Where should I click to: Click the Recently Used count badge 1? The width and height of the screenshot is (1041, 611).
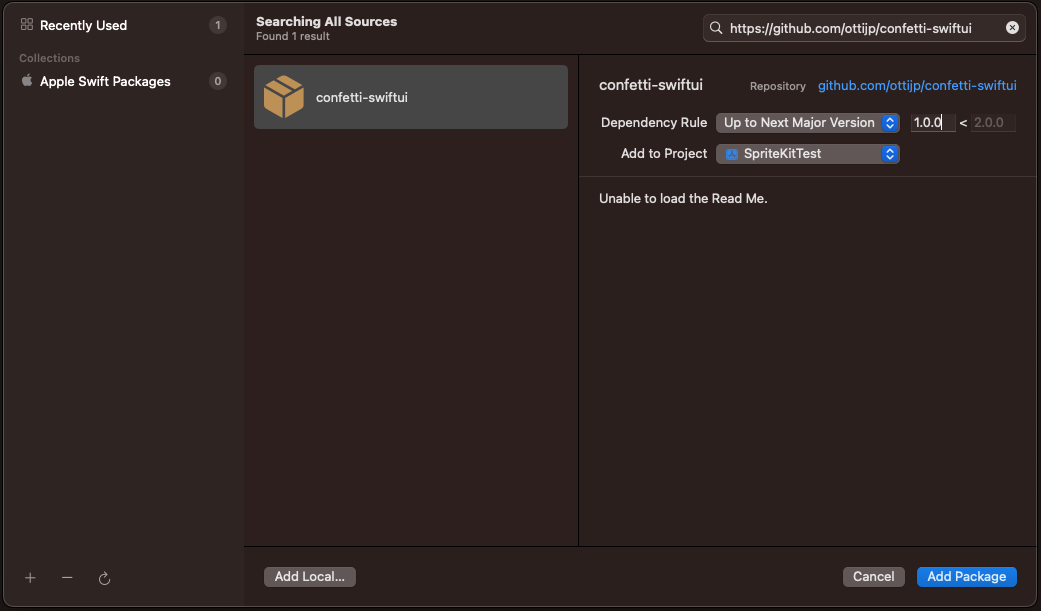pyautogui.click(x=218, y=25)
